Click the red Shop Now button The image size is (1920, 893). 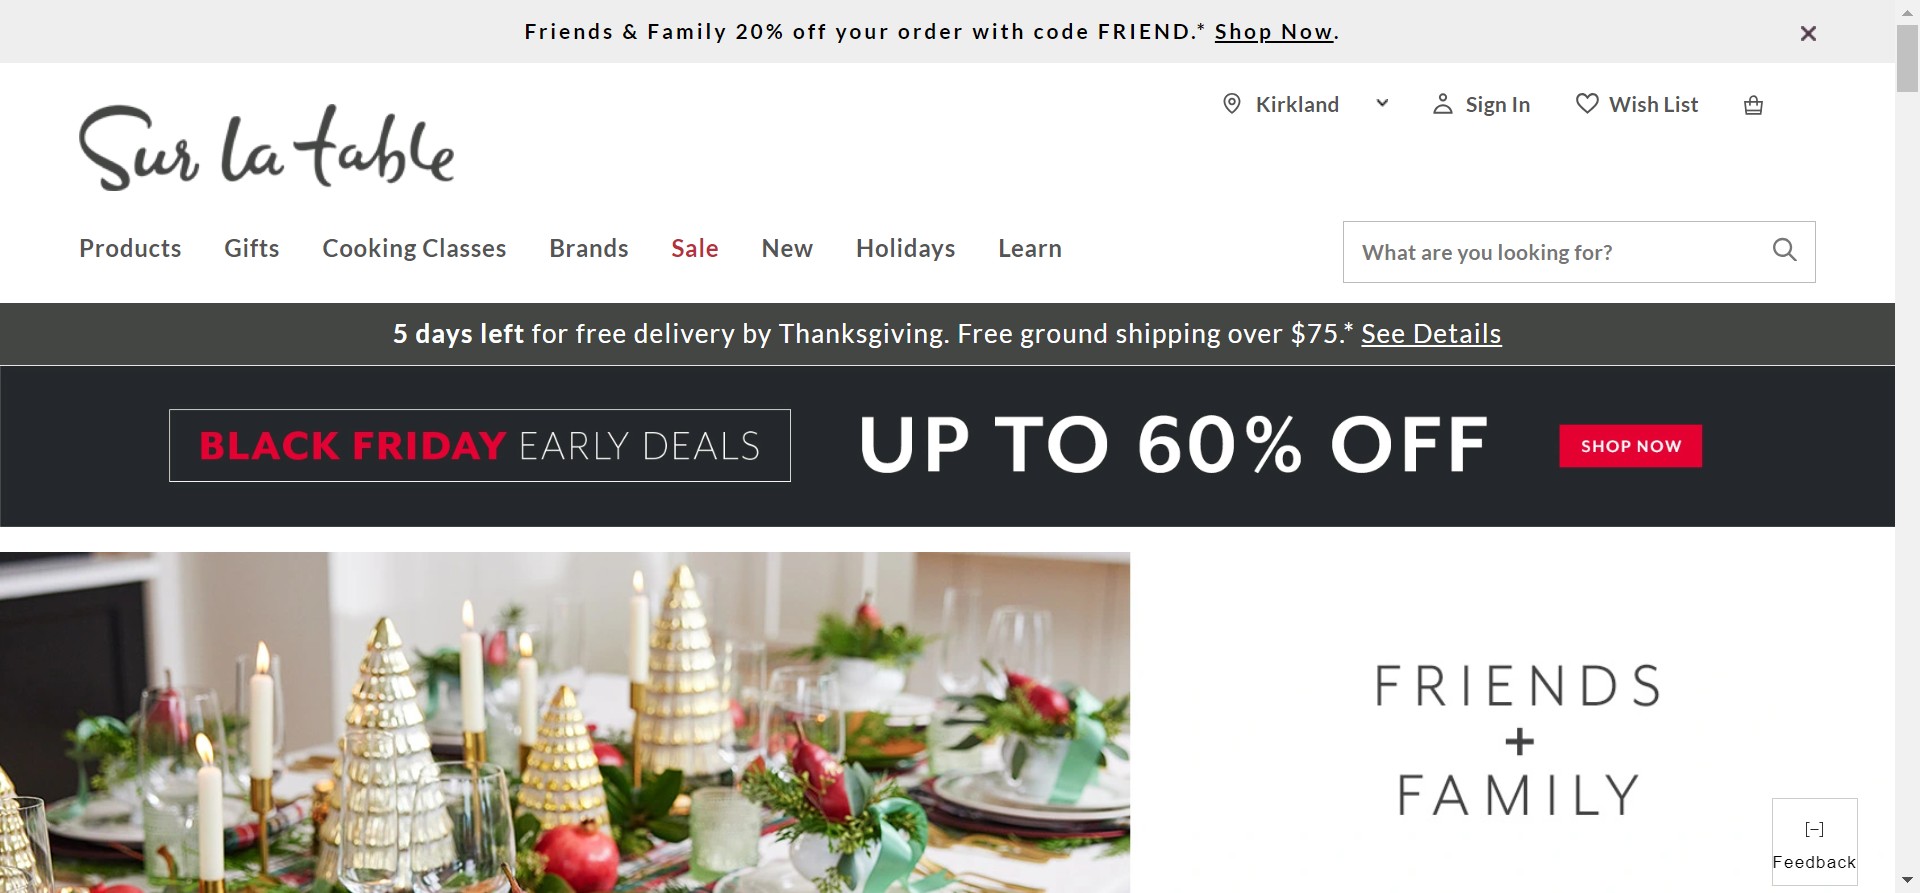pos(1630,446)
